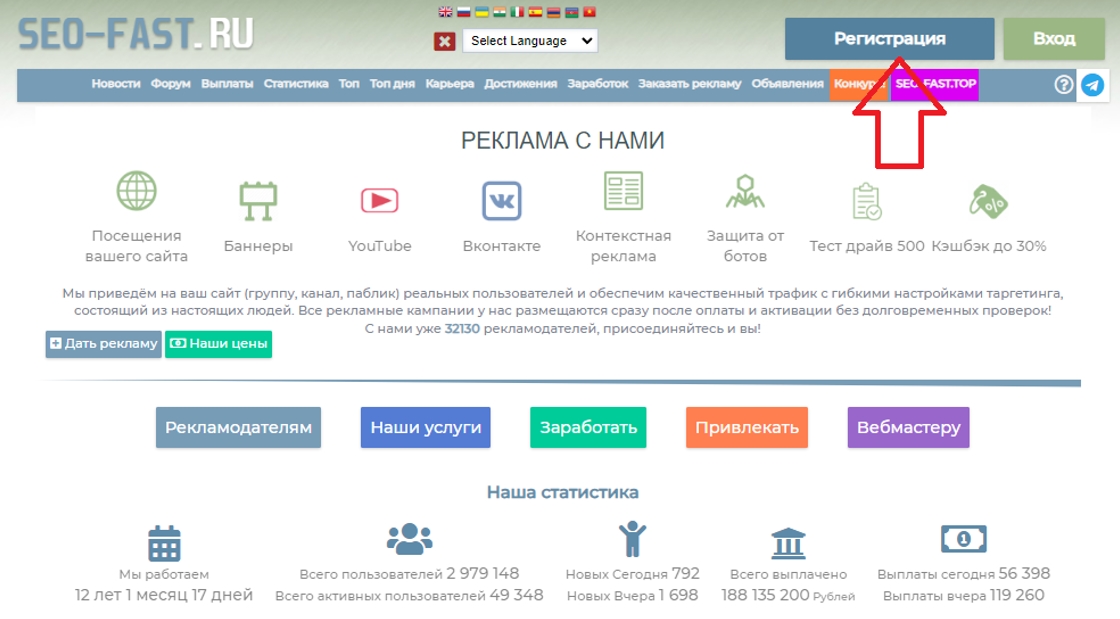1120x619 pixels.
Task: Click the Вконтакте text label
Action: 501,246
